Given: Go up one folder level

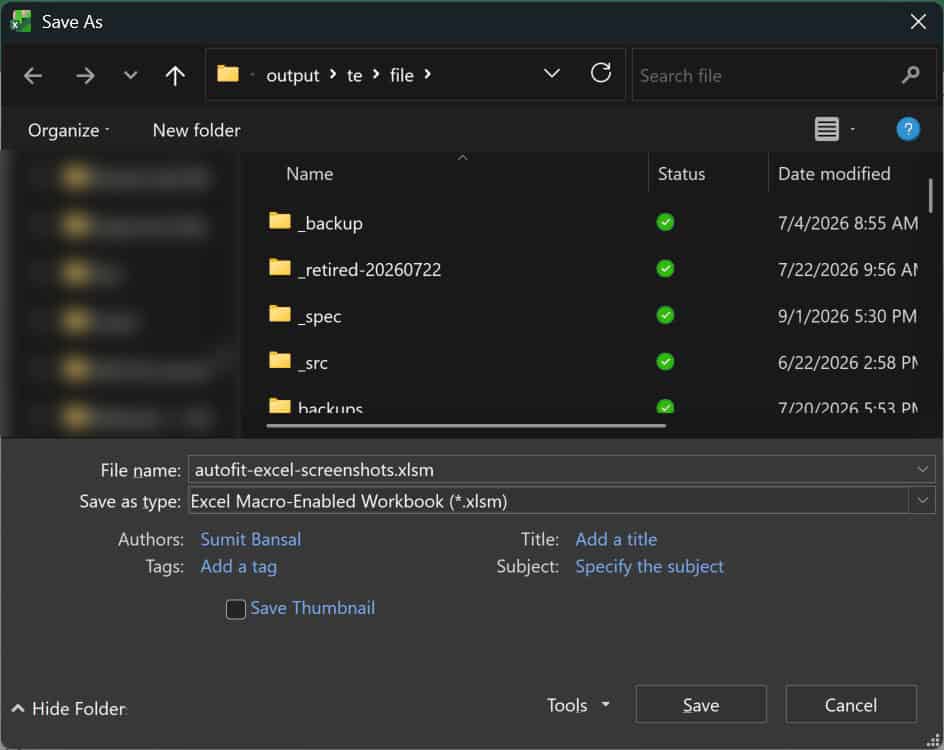Looking at the screenshot, I should (175, 76).
